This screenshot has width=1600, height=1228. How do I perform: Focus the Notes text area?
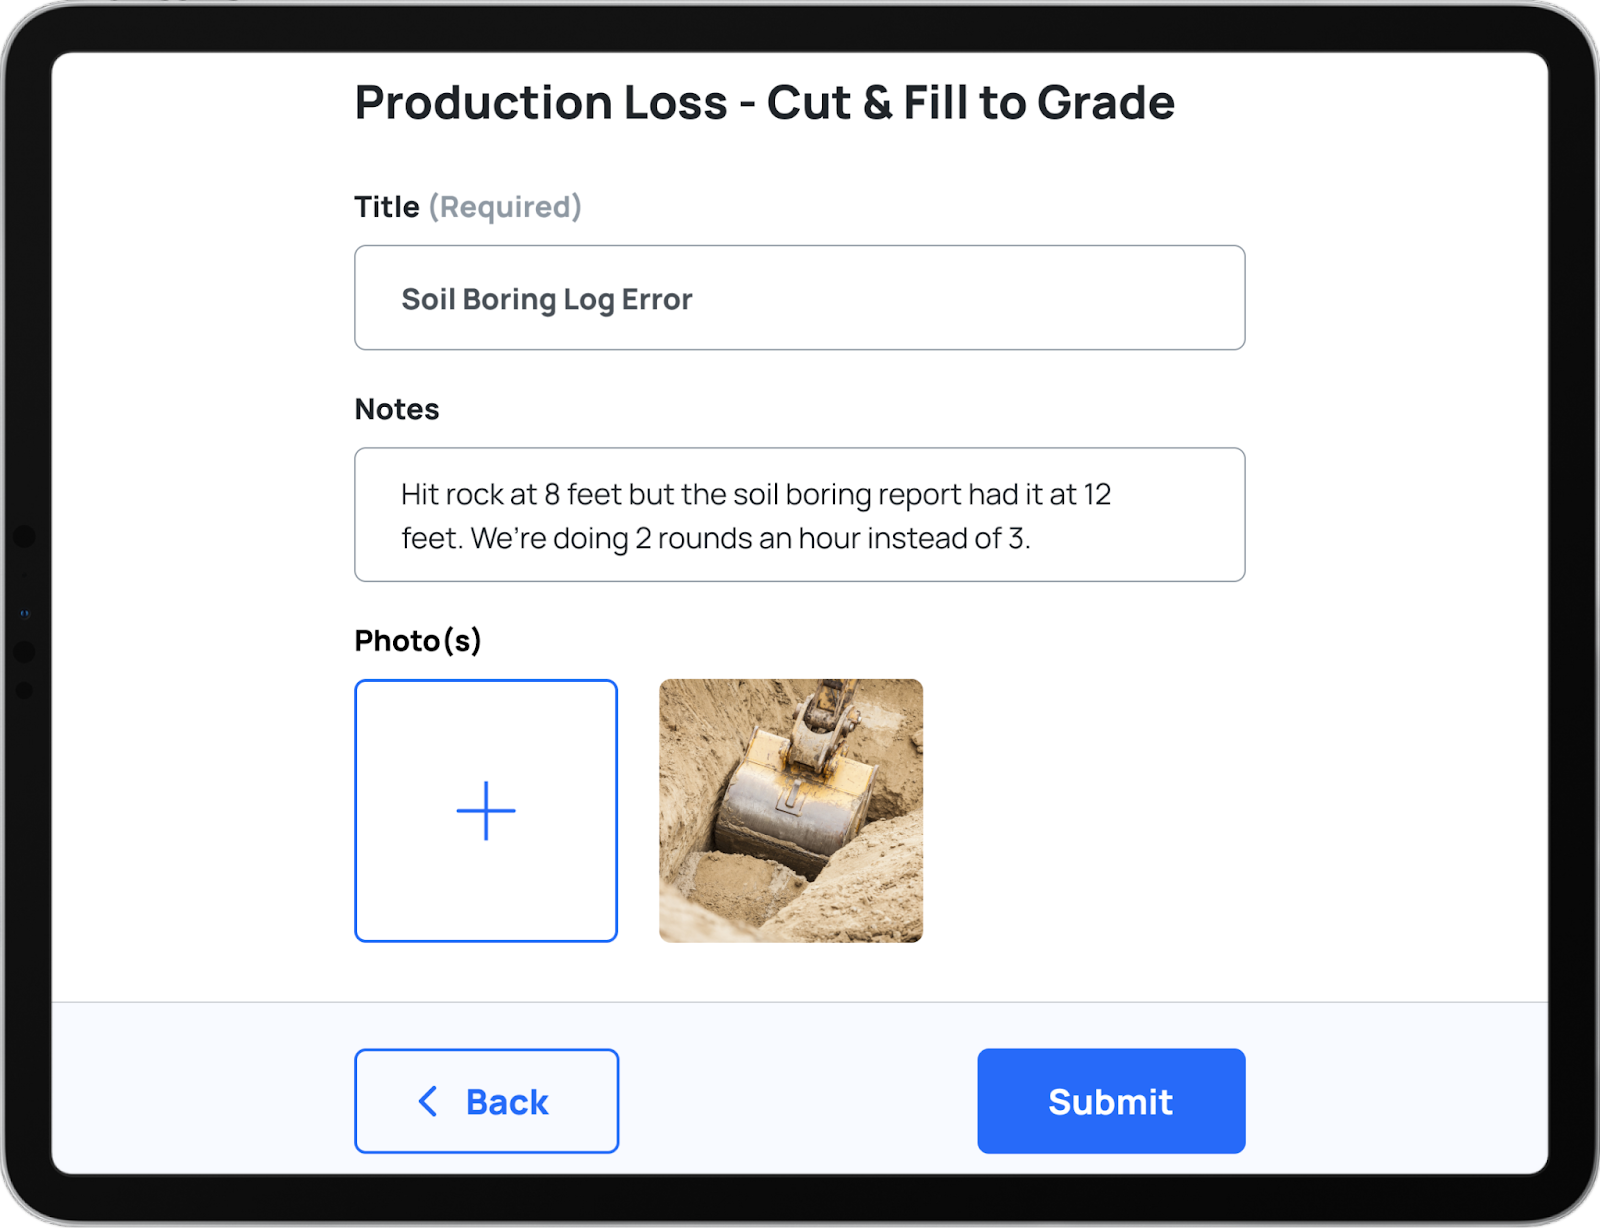800,514
